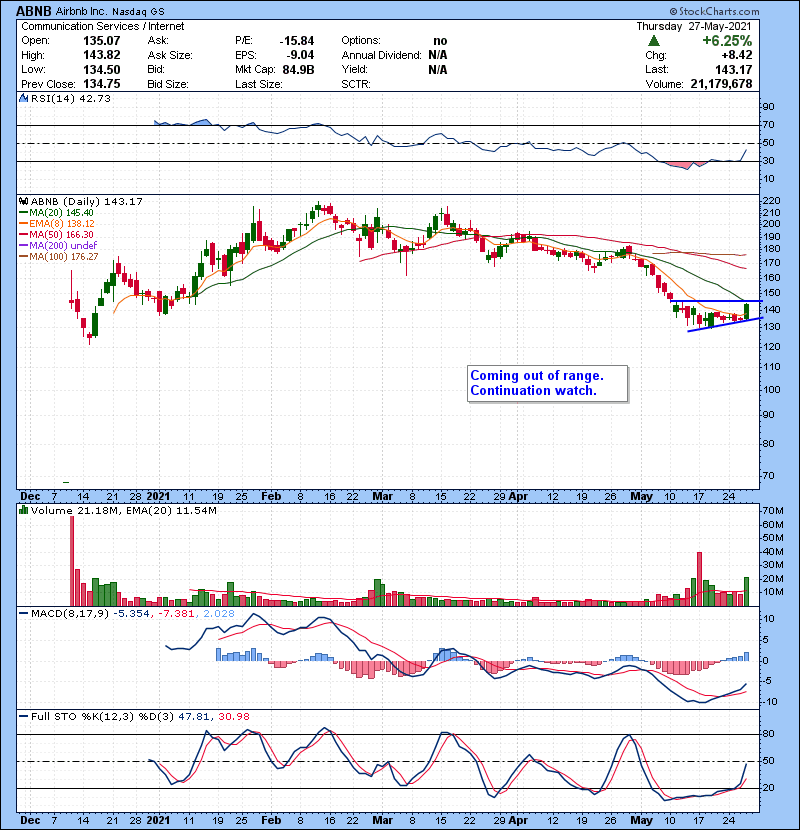This screenshot has width=800, height=830.
Task: Click the ABNB (Daily) 143.17 chart label
Action: (x=86, y=201)
